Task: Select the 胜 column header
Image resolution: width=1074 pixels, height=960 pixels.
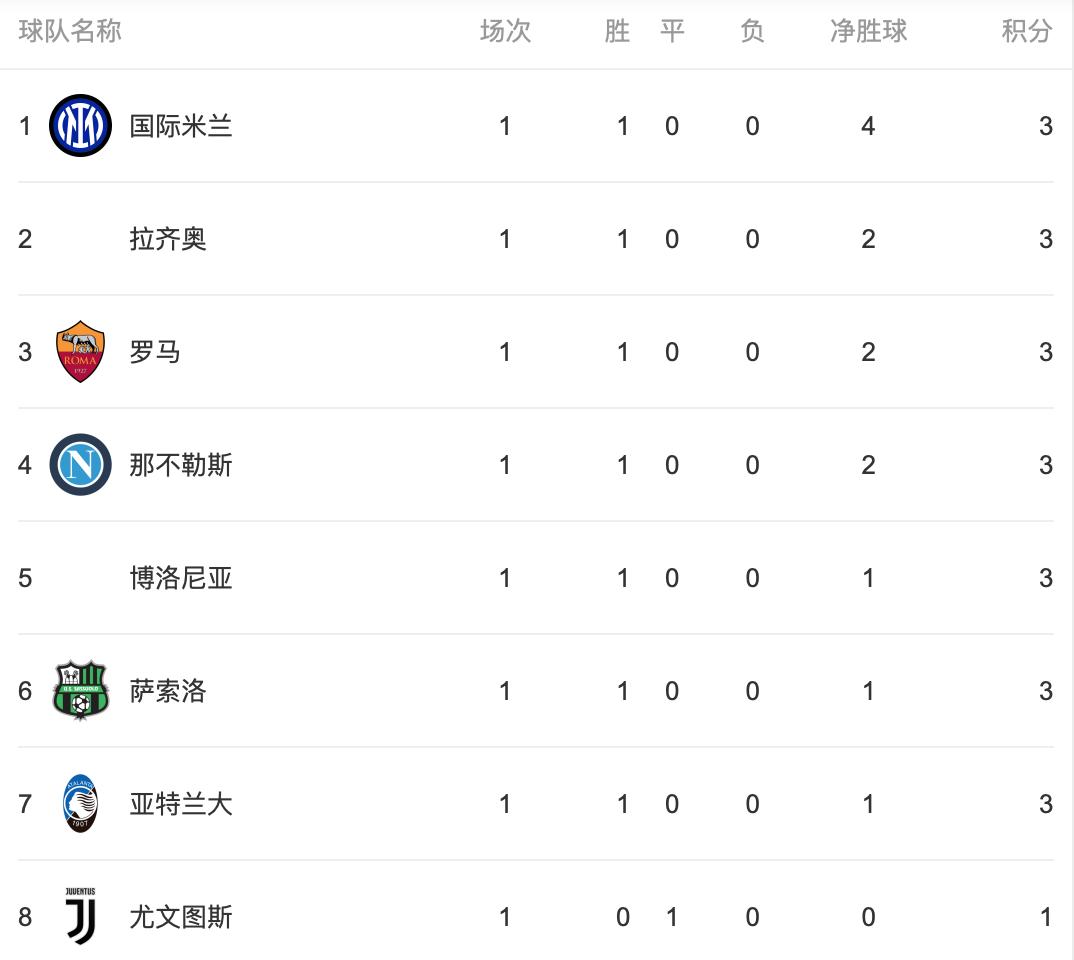Action: [x=617, y=32]
